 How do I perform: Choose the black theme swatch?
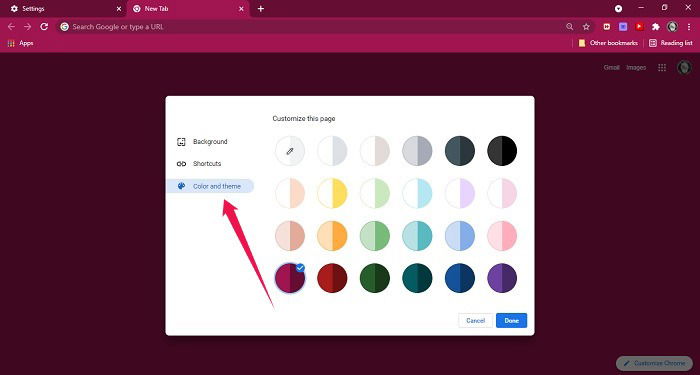click(x=502, y=151)
